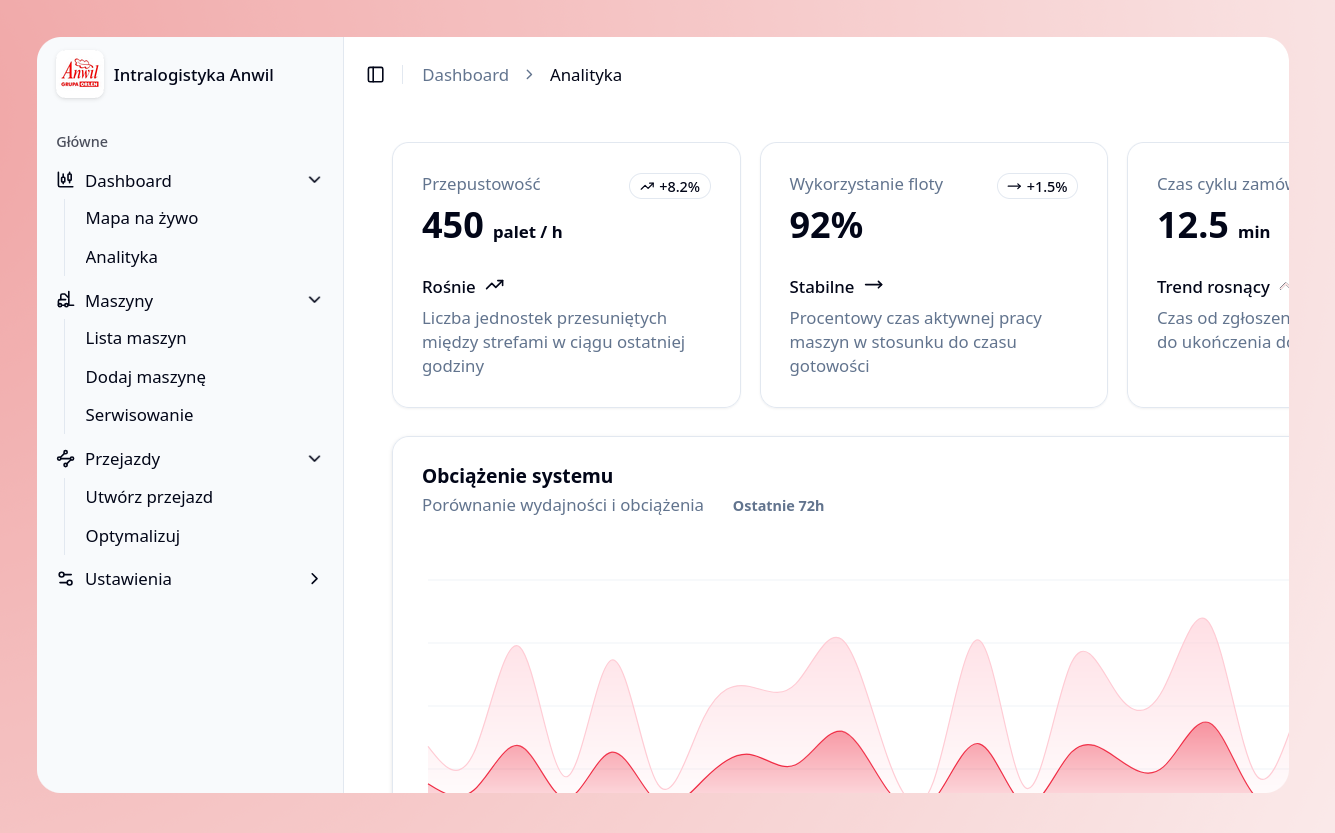Click the trending-up arrow next to Rośnie
Image resolution: width=1335 pixels, height=833 pixels.
click(x=495, y=286)
